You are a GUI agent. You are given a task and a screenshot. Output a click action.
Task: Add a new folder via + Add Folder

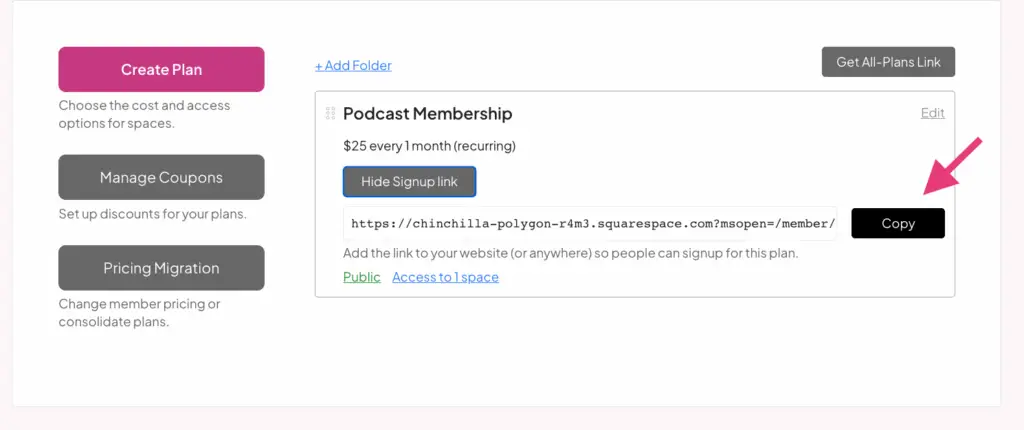(353, 66)
